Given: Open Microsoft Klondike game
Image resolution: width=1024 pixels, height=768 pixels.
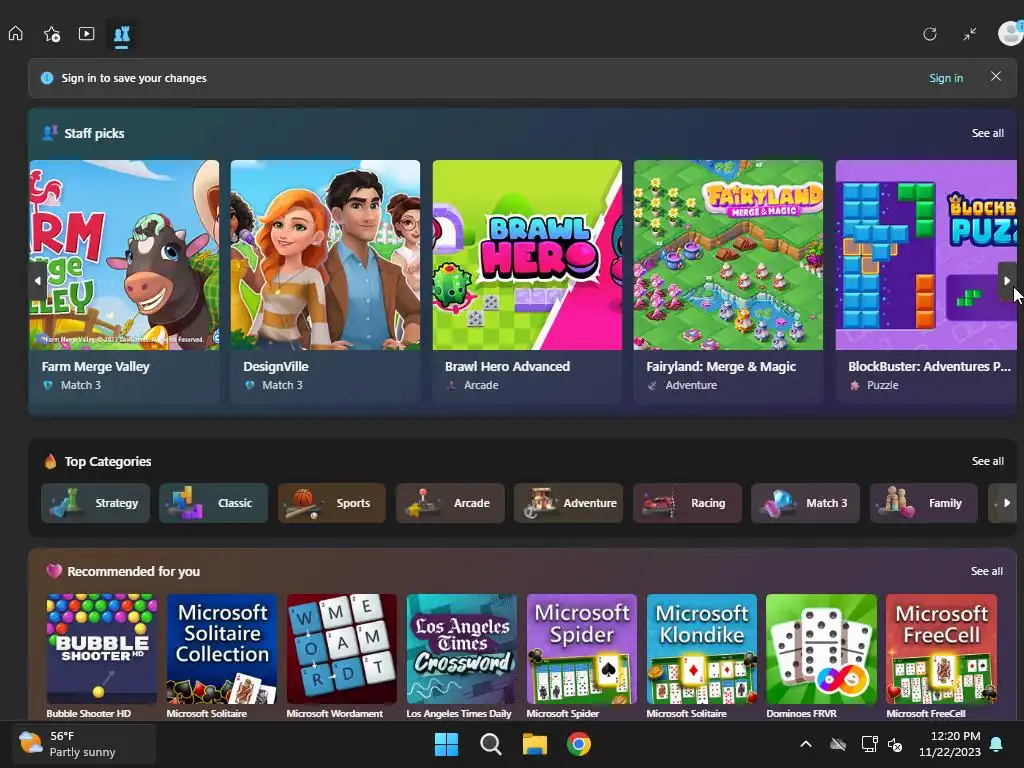Looking at the screenshot, I should [701, 656].
